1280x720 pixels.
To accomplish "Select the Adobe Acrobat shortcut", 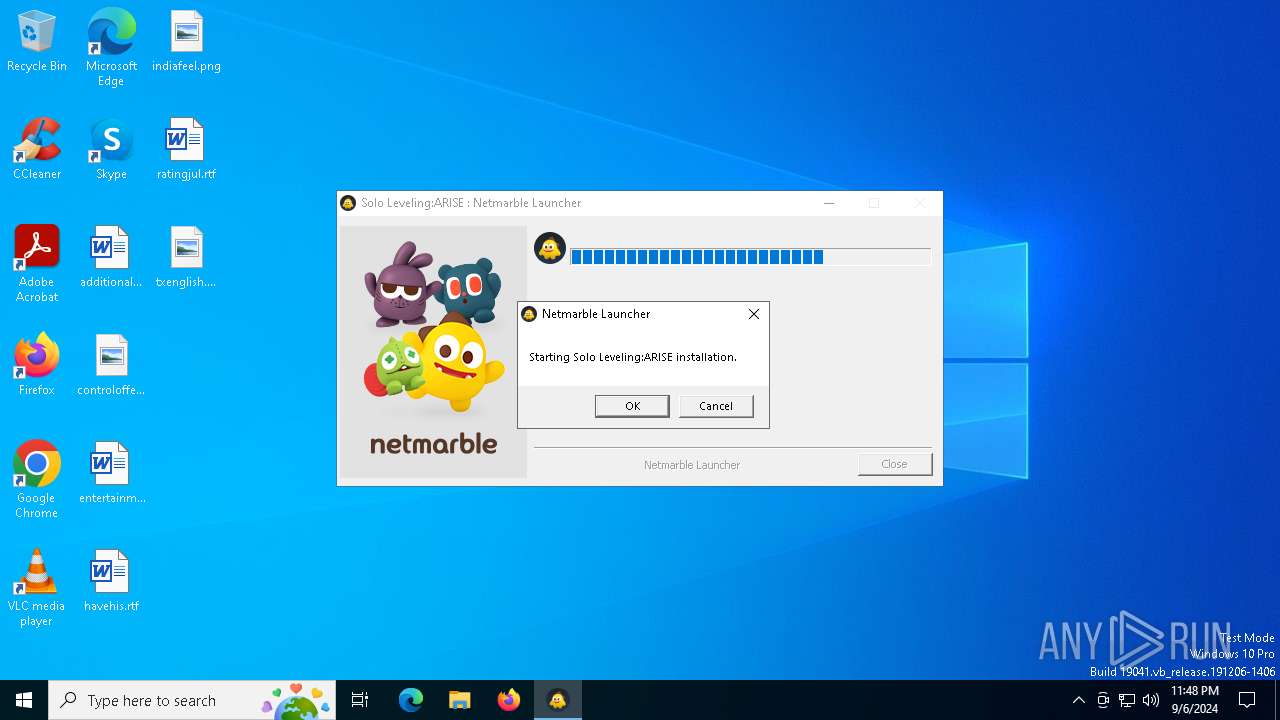I will point(37,264).
